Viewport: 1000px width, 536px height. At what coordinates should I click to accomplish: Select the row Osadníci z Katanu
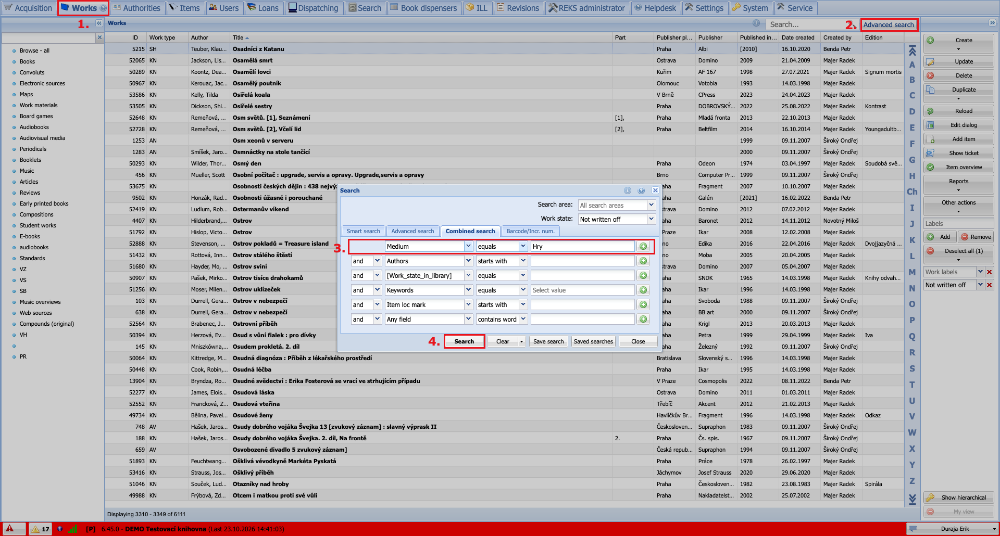(x=504, y=48)
